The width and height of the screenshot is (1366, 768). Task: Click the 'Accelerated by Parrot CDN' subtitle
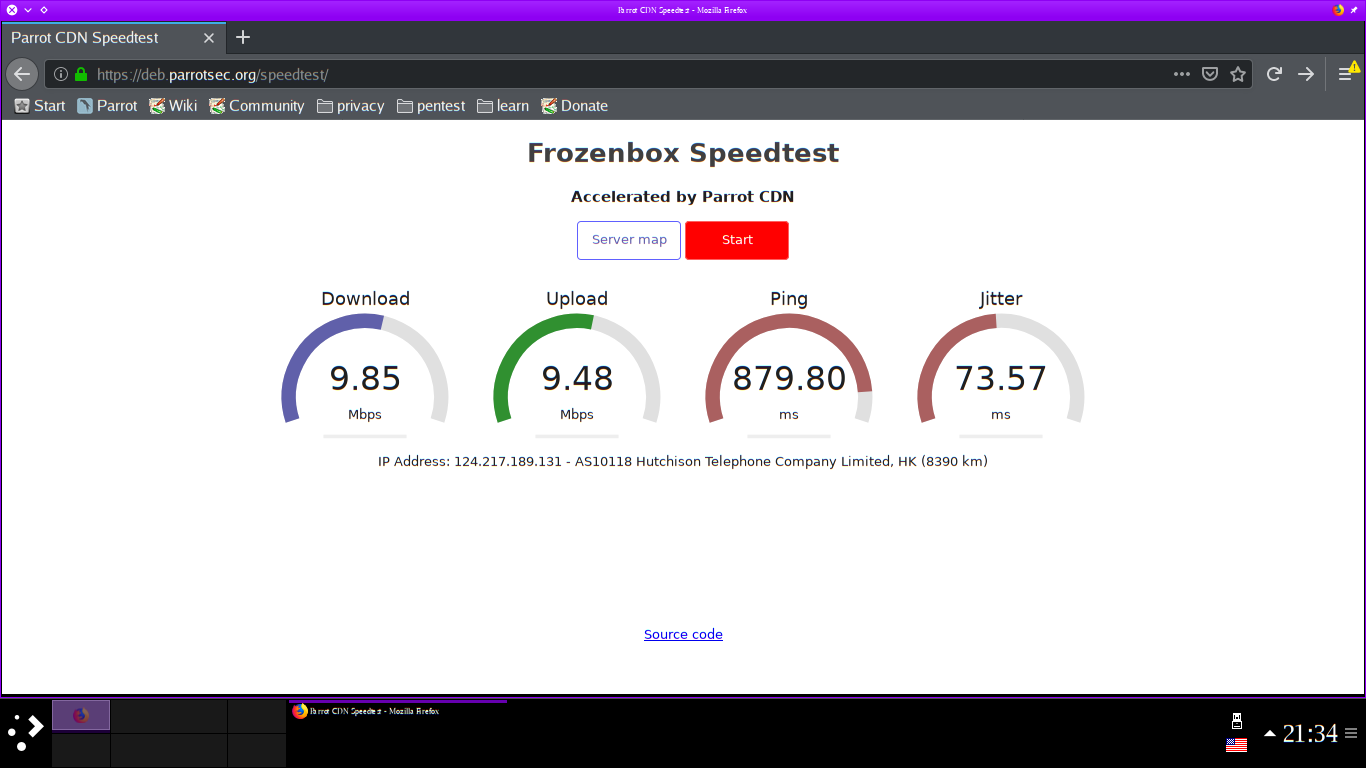point(683,197)
